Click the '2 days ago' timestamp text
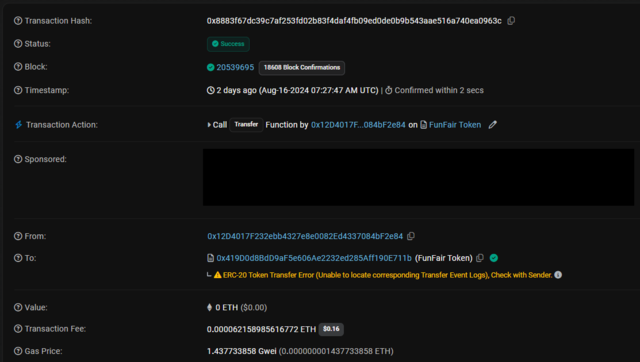The image size is (640, 362). pyautogui.click(x=236, y=90)
